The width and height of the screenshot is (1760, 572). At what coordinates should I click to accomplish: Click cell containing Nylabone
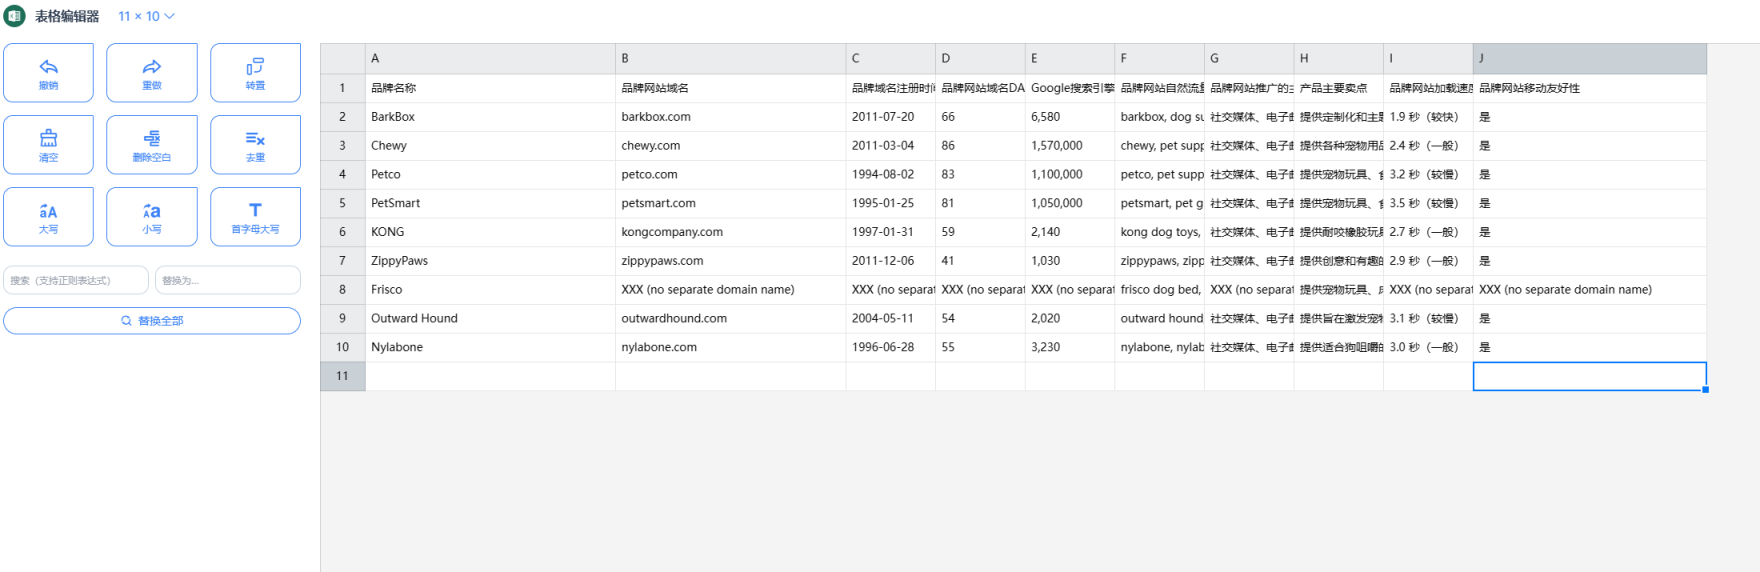tap(490, 347)
